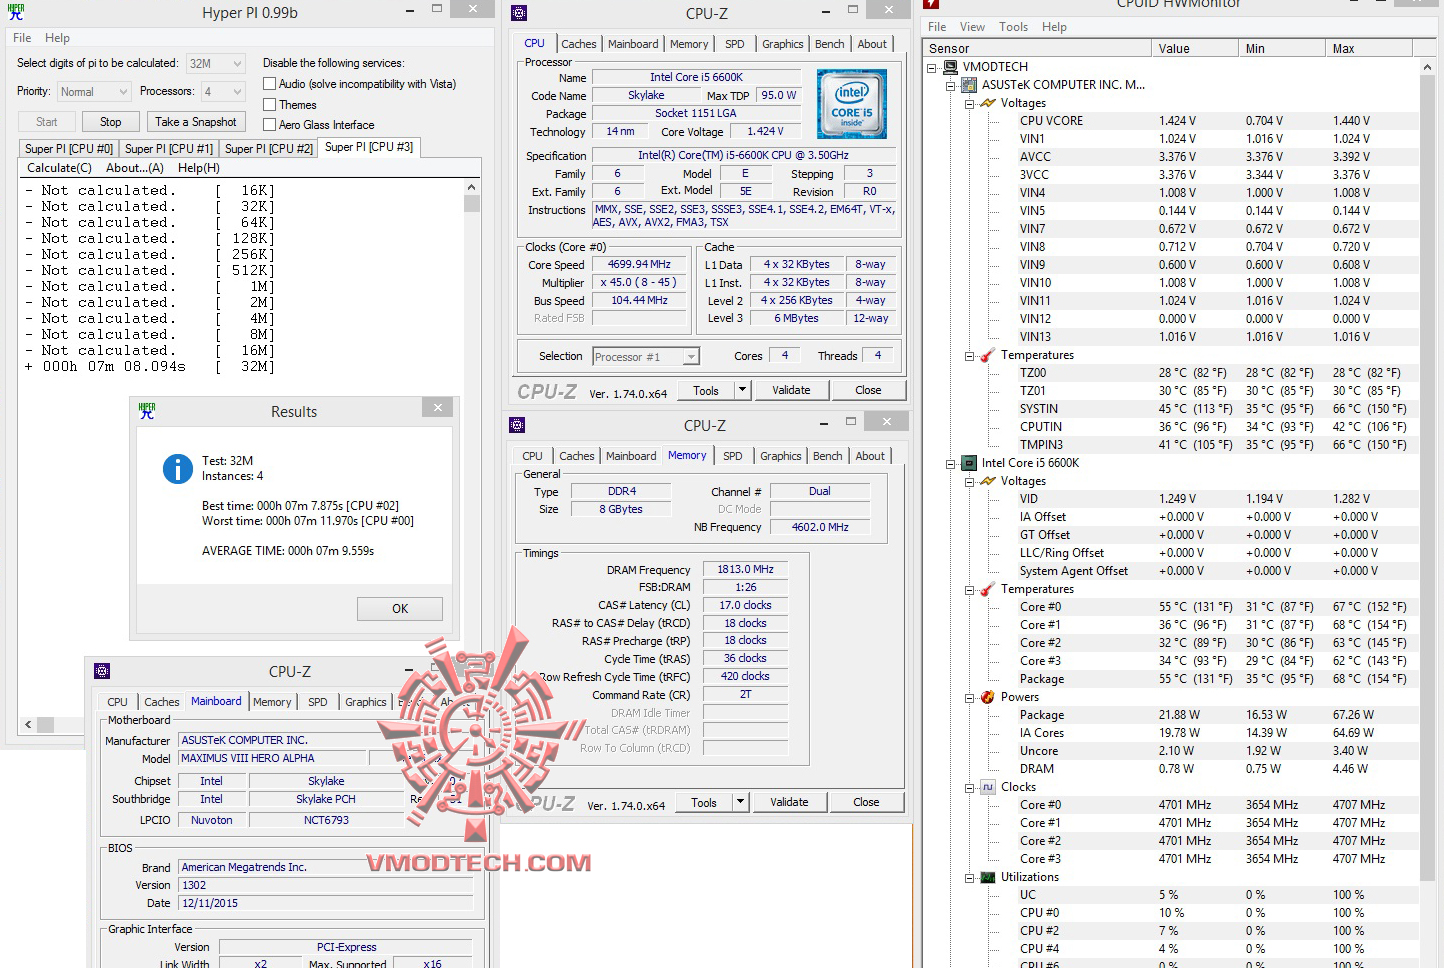Screen dimensions: 1444x968
Task: Click Close in the Memory window
Action: [x=866, y=802]
